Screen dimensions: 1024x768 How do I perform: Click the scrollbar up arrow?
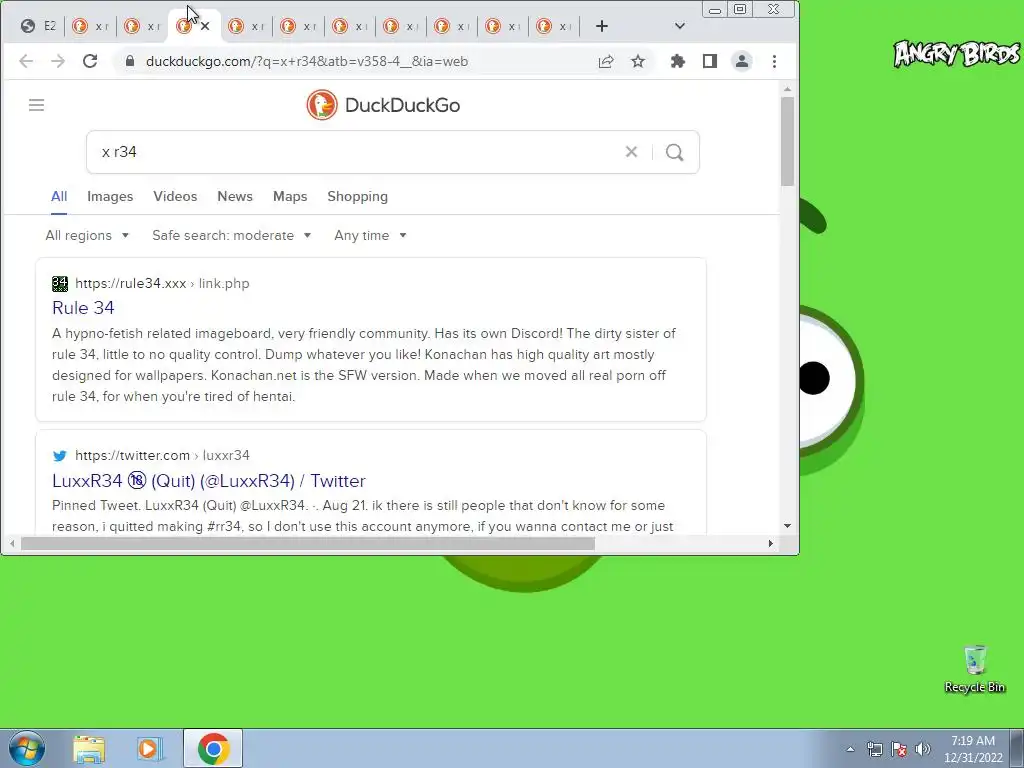pyautogui.click(x=788, y=89)
